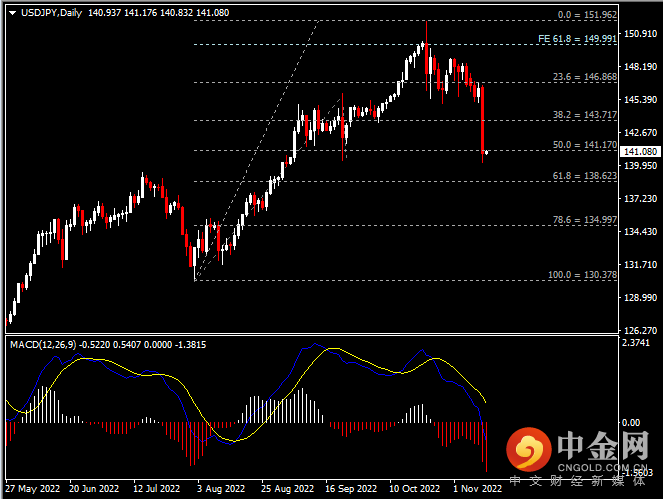Click the 23.6 = 146.868 retracement label

(585, 77)
